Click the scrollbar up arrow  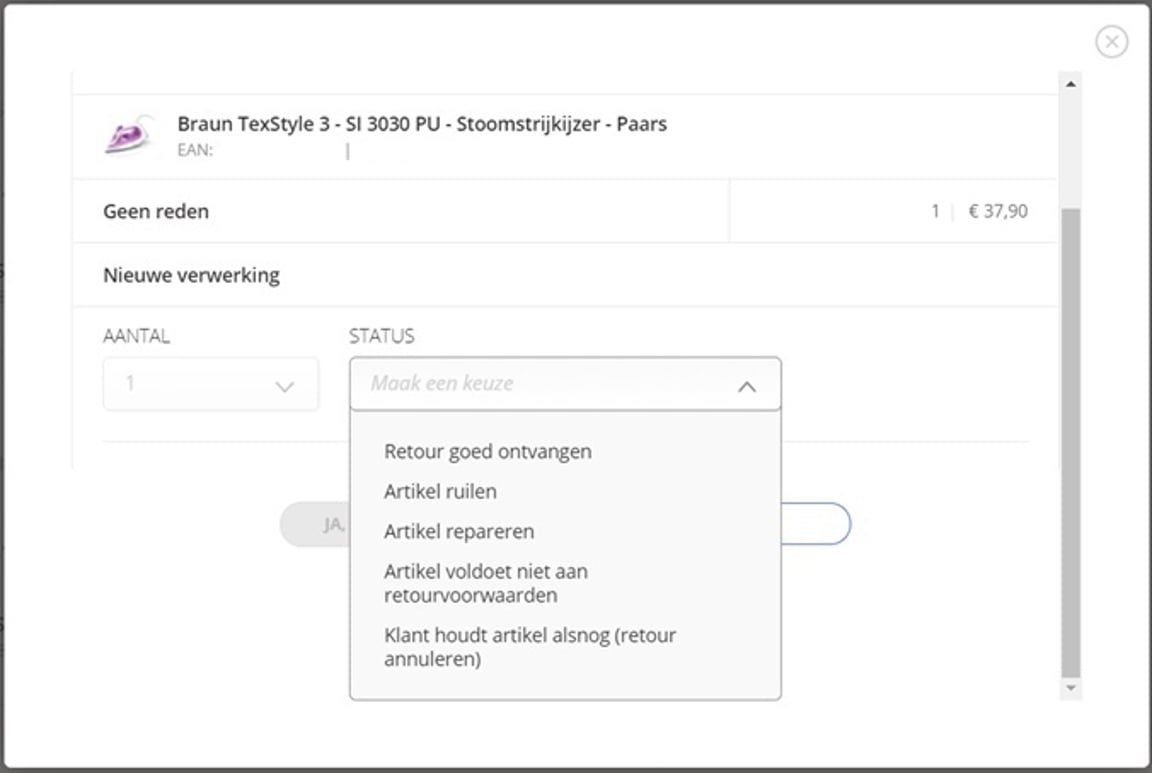(x=1070, y=84)
